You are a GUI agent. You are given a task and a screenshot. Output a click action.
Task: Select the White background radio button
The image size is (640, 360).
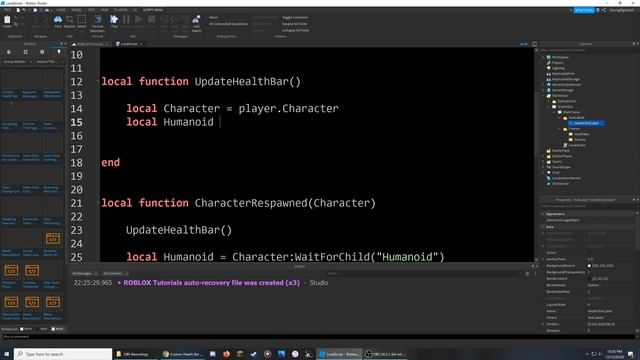22,329
